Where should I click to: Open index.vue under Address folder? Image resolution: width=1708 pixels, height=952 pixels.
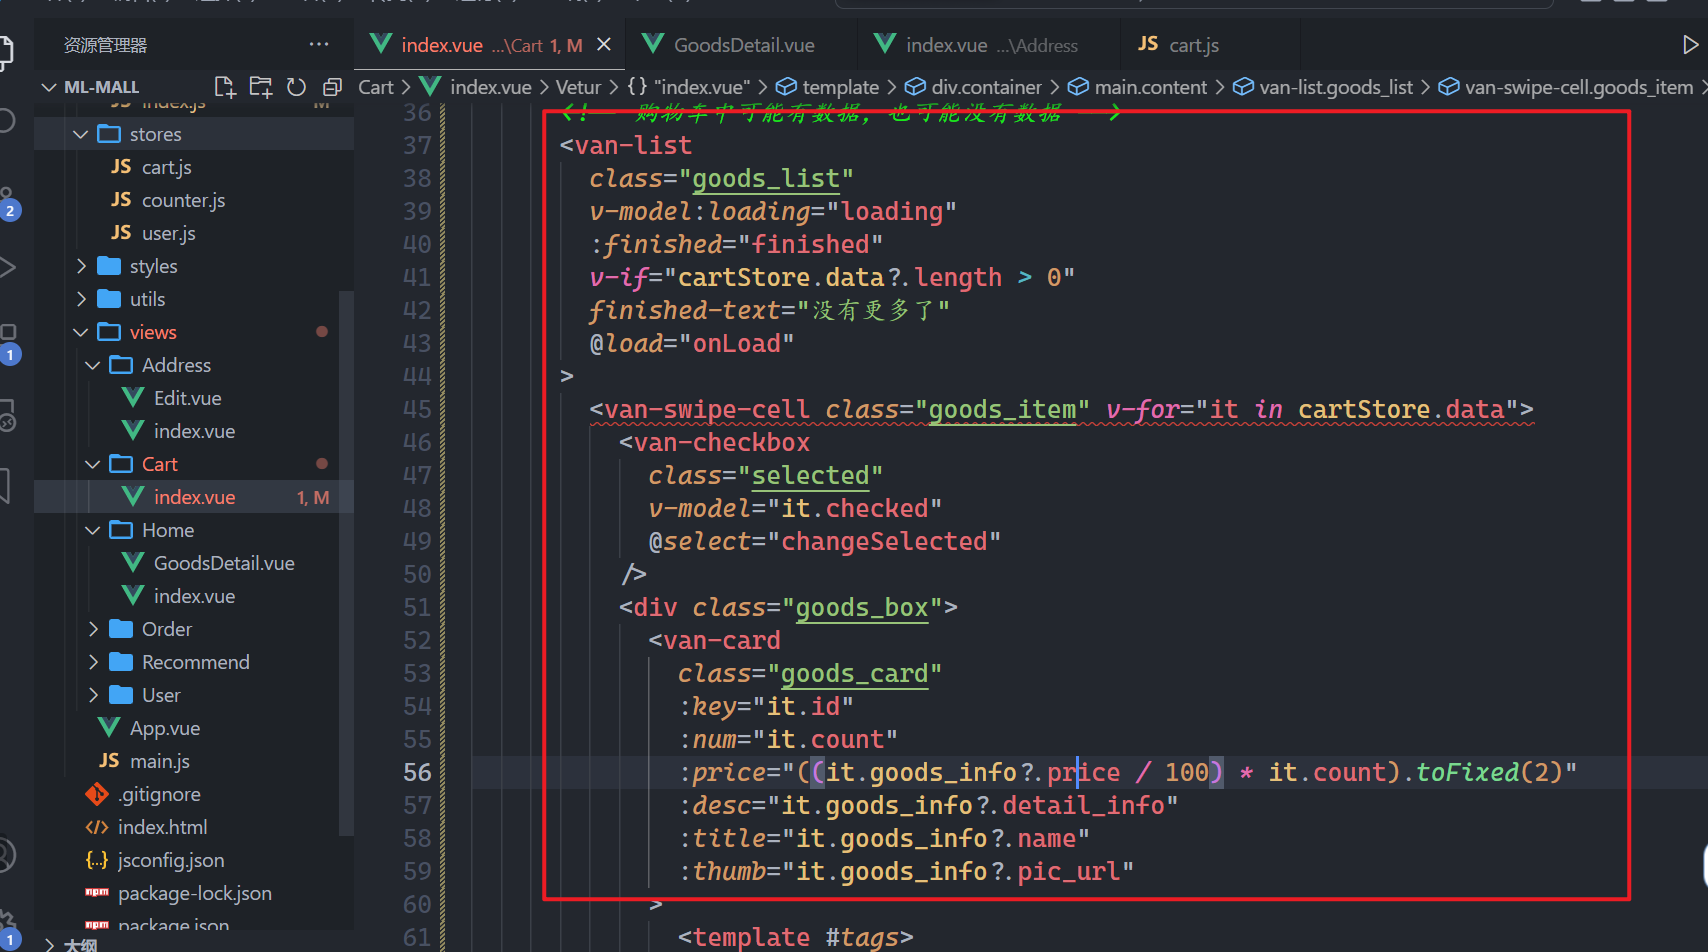pos(194,431)
